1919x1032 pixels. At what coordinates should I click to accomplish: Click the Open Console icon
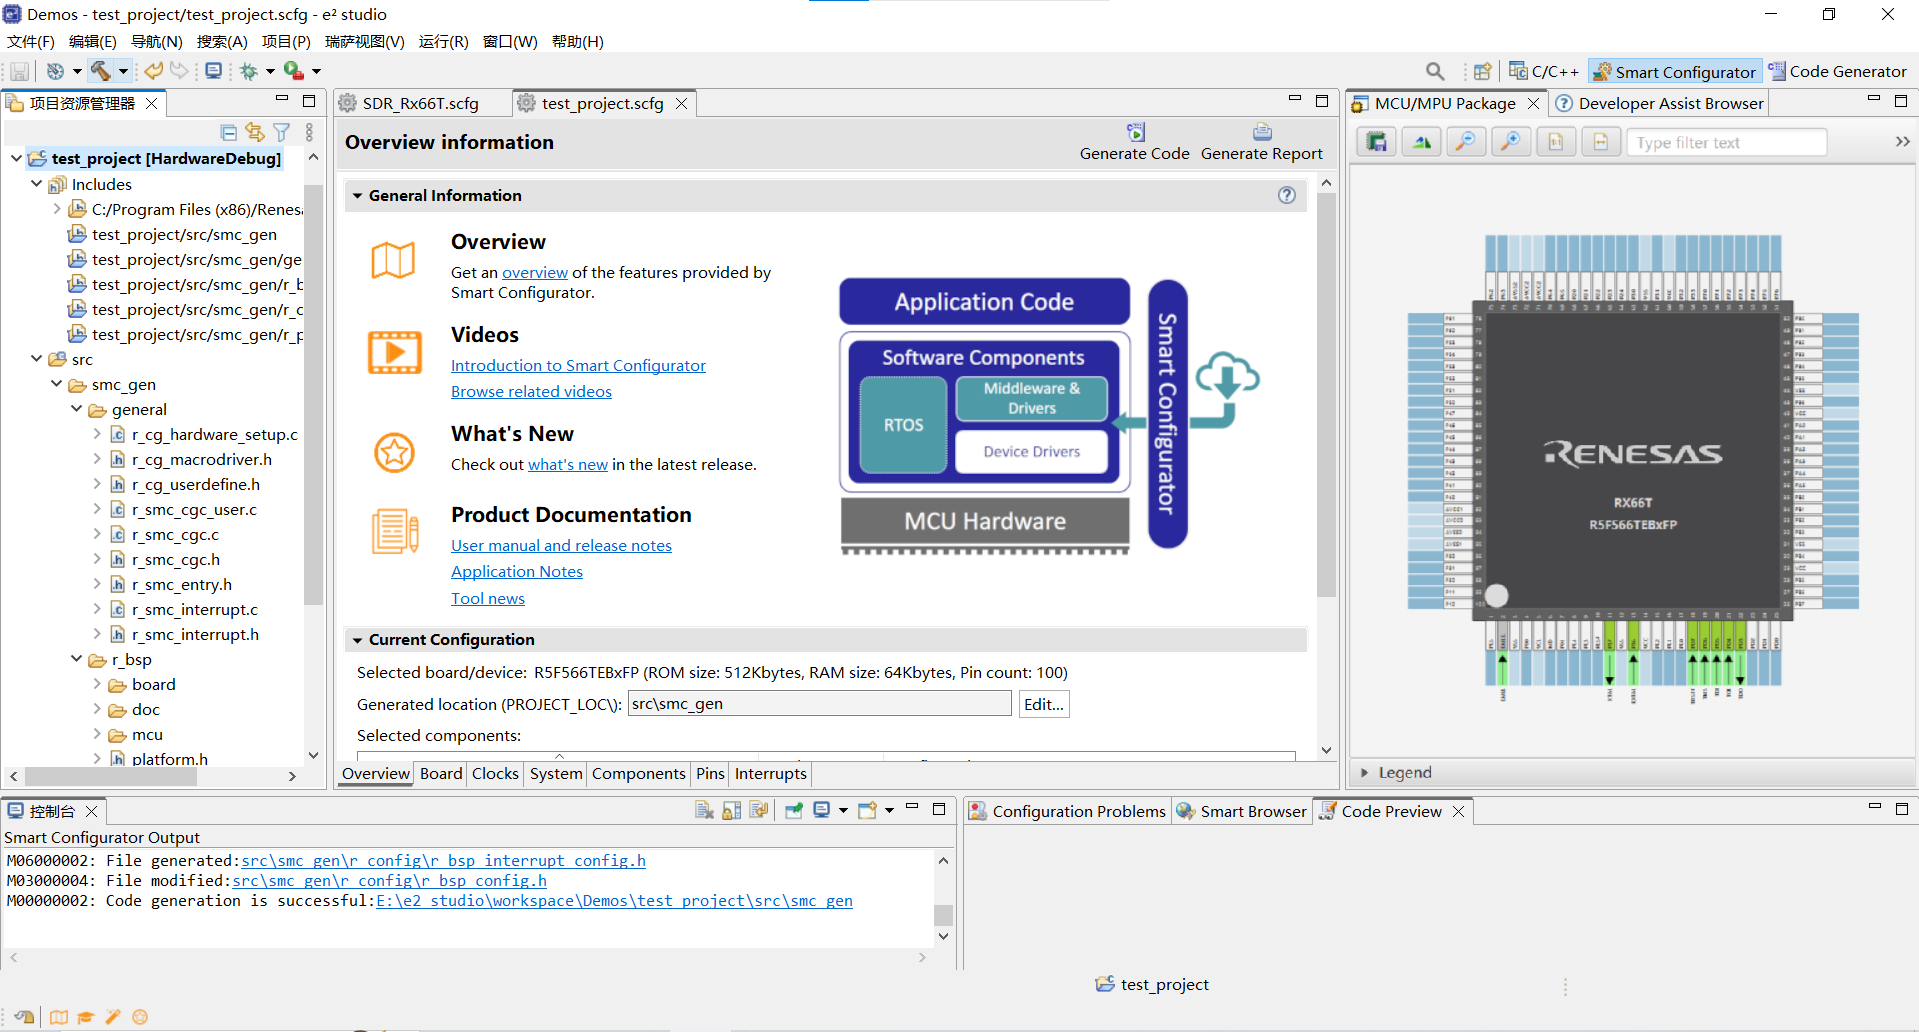(x=867, y=810)
